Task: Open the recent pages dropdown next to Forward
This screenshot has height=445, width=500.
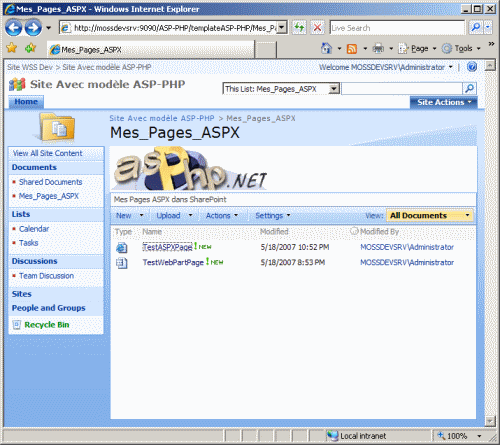Action: 49,28
